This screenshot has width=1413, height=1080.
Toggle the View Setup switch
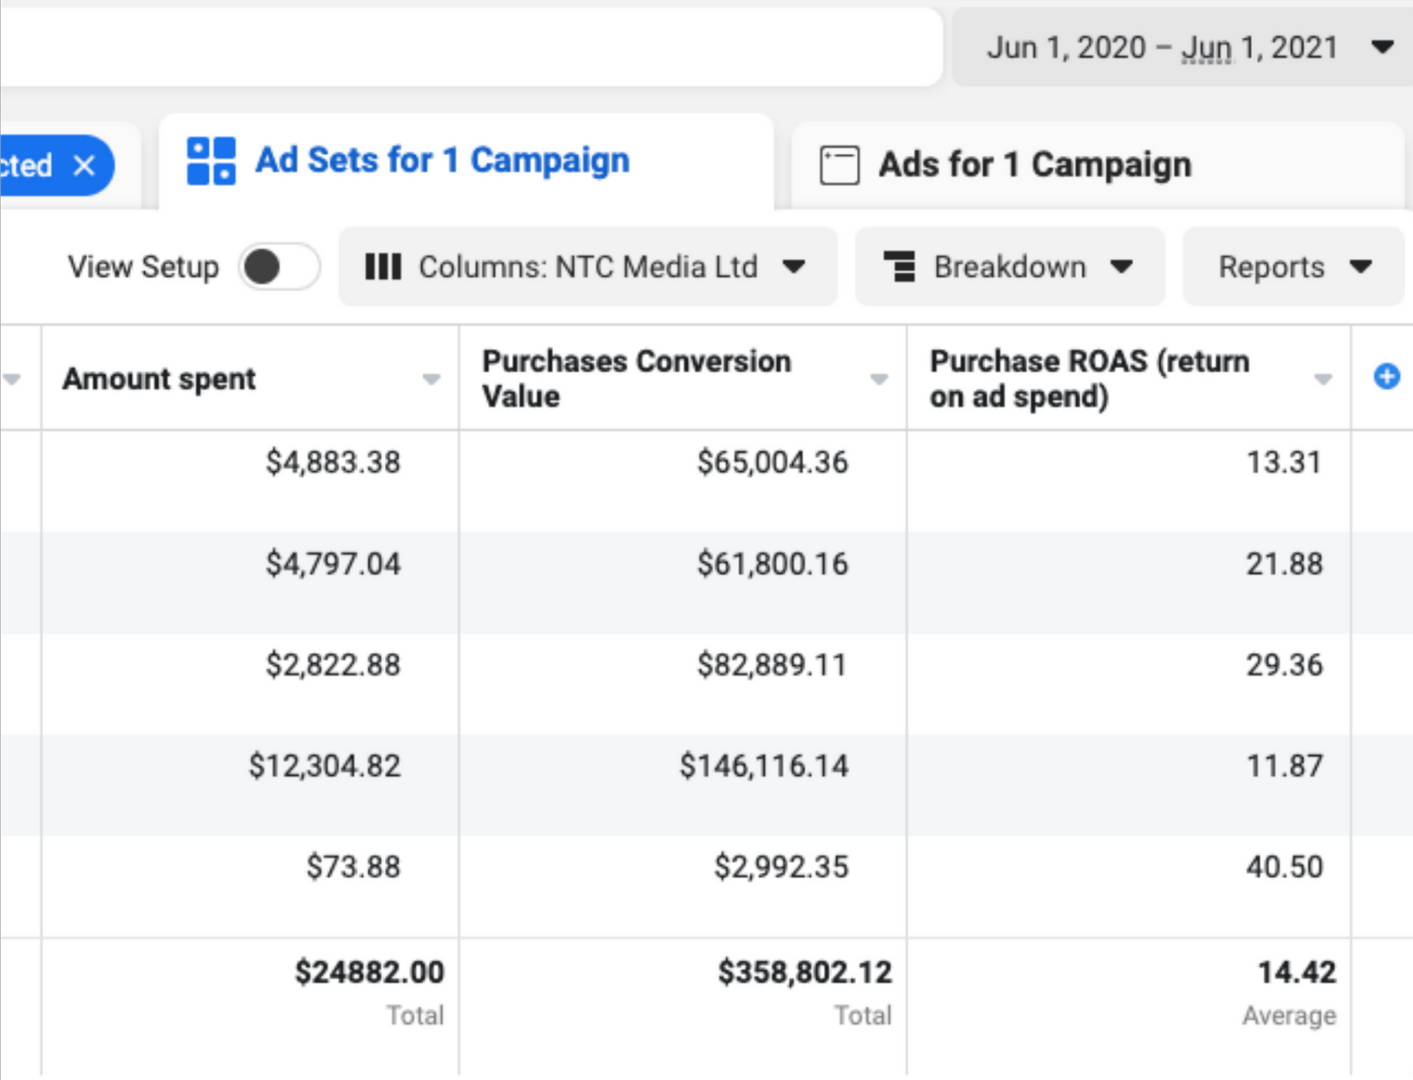tap(279, 267)
